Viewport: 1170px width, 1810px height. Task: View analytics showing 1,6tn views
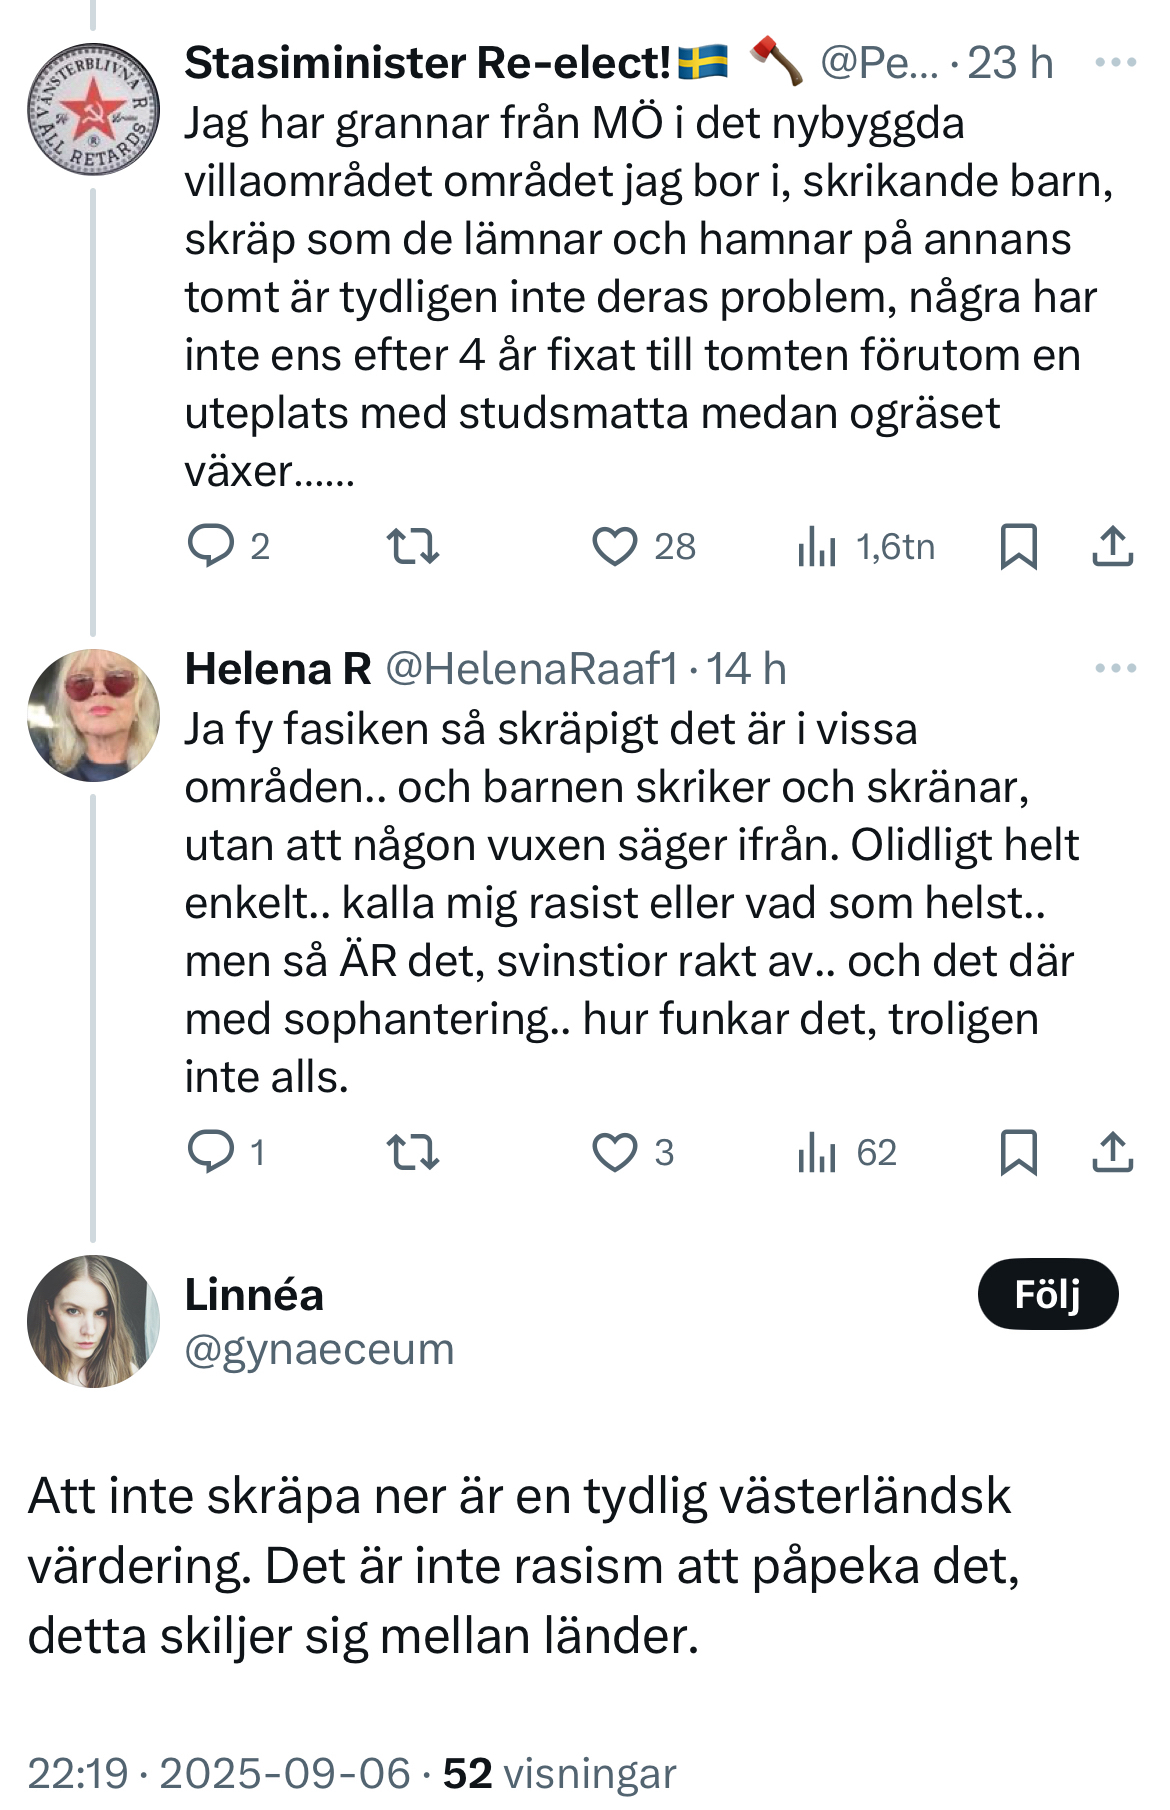click(817, 547)
